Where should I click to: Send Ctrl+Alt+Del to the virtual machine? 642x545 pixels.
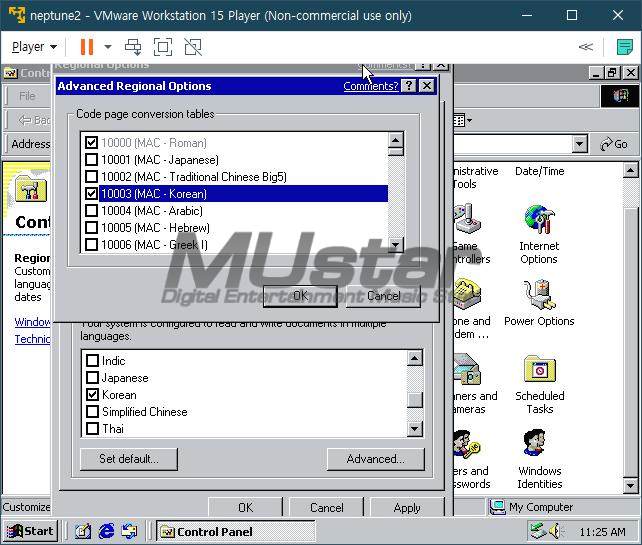pos(133,47)
